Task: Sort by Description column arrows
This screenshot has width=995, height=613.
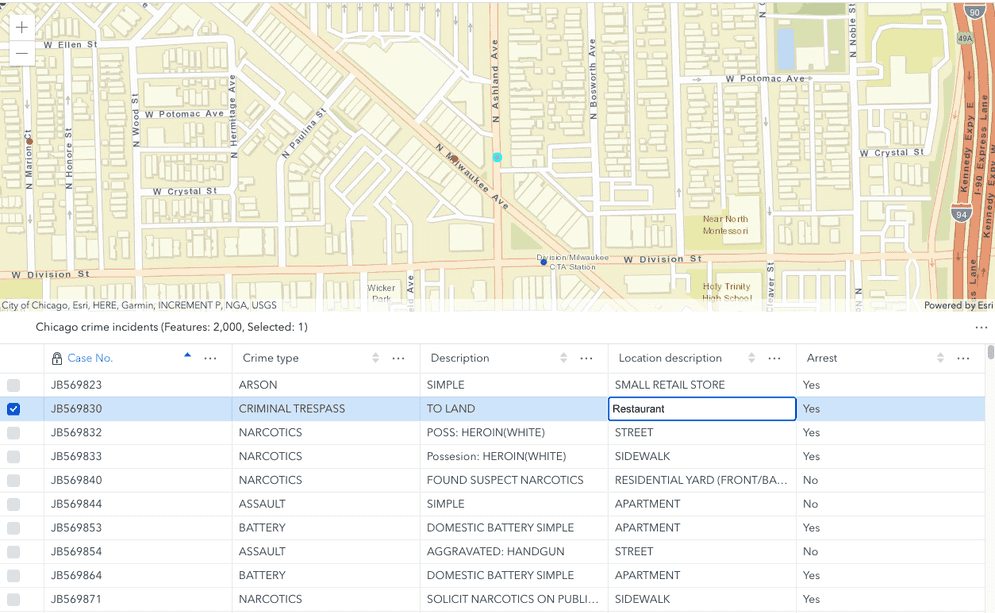Action: [564, 358]
